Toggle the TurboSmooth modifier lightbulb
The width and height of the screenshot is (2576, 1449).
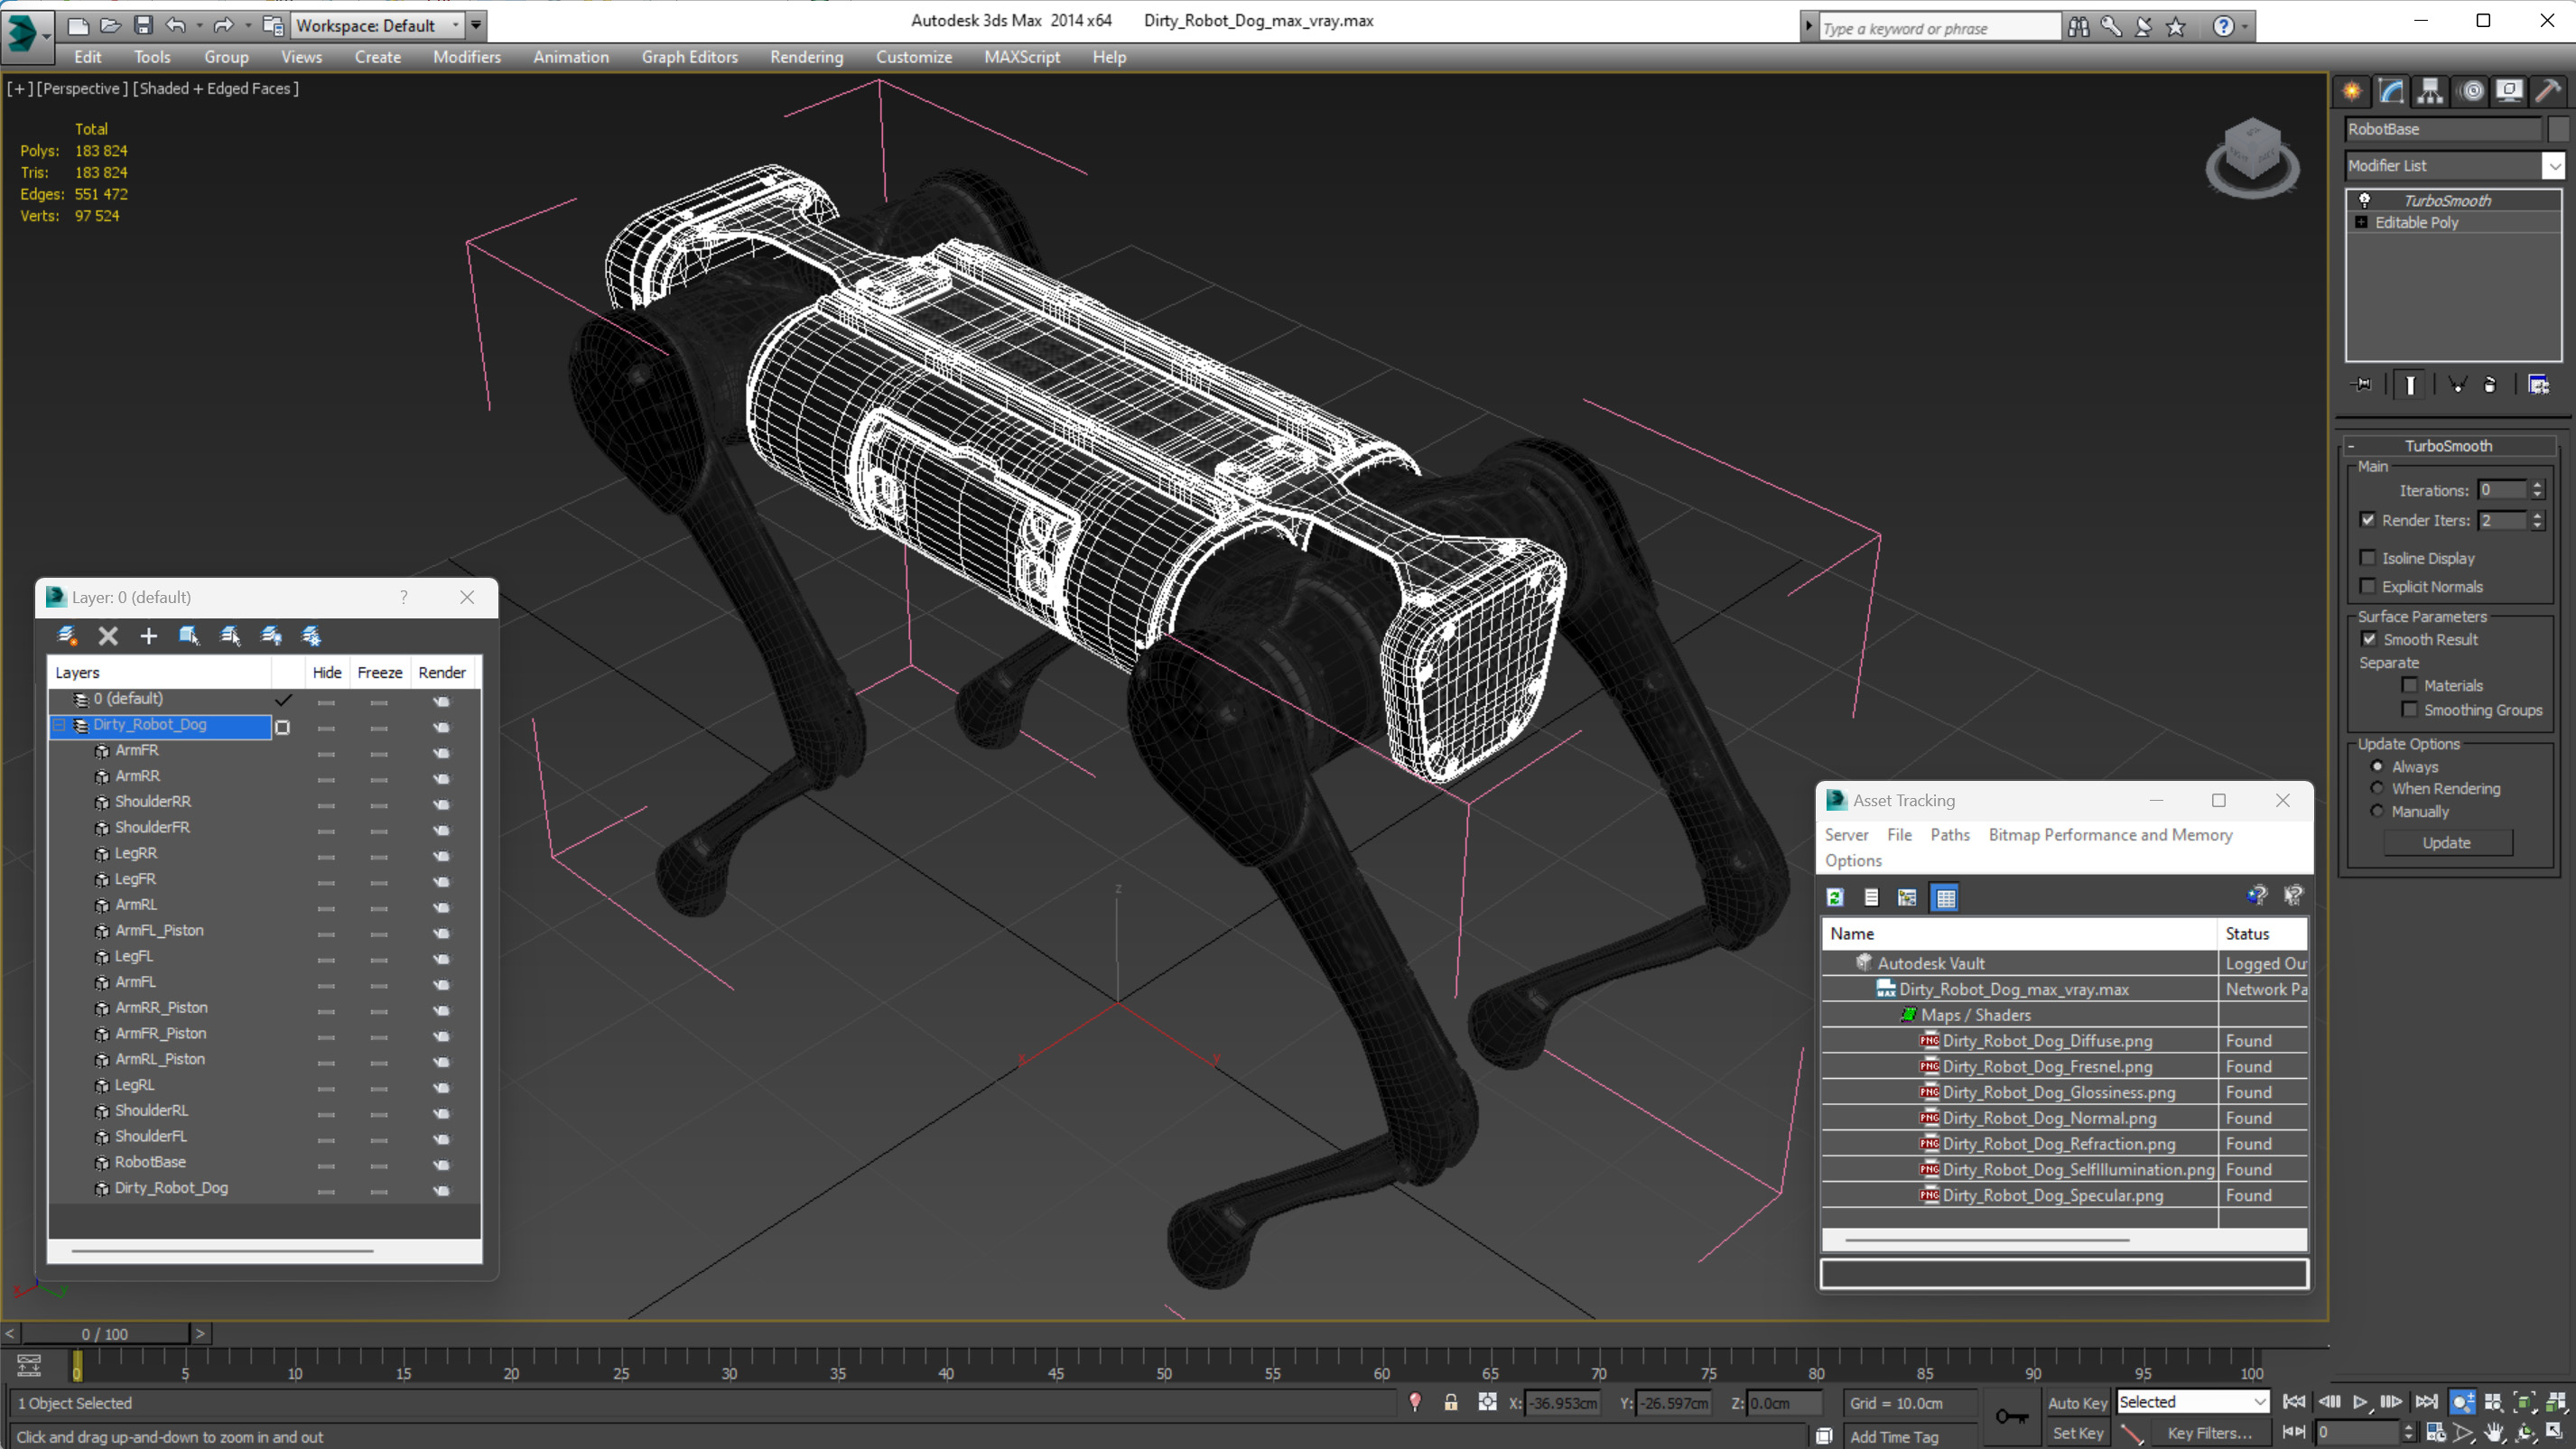point(2365,201)
